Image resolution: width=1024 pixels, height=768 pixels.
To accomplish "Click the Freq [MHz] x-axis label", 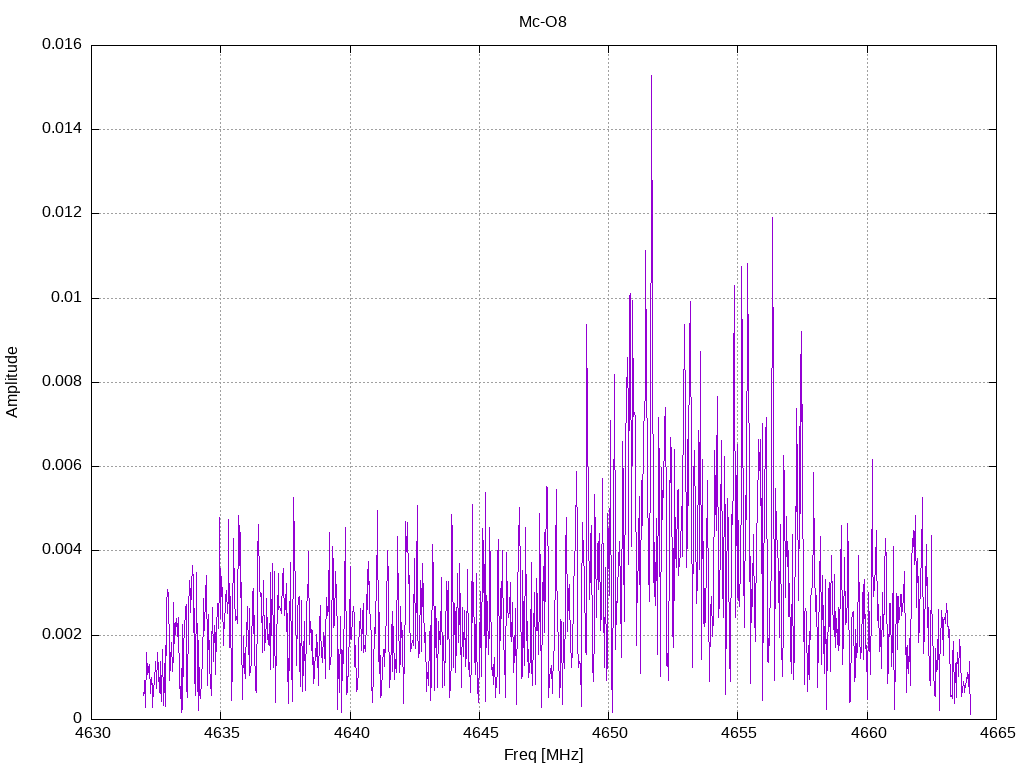I will coord(543,755).
